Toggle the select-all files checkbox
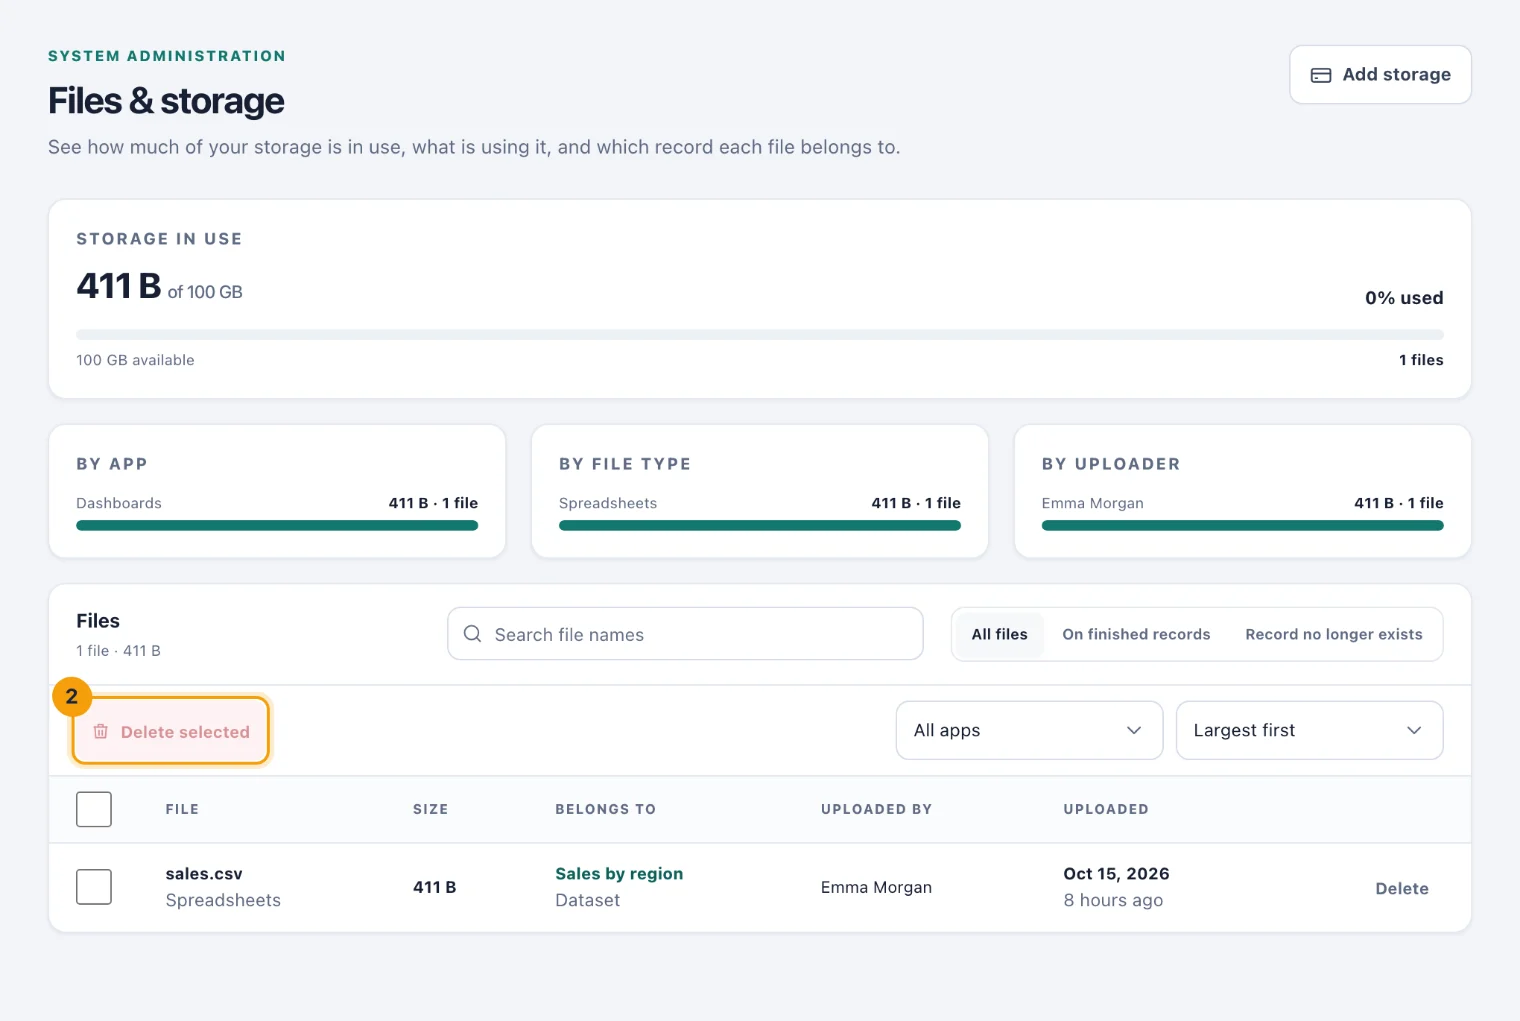 94,809
